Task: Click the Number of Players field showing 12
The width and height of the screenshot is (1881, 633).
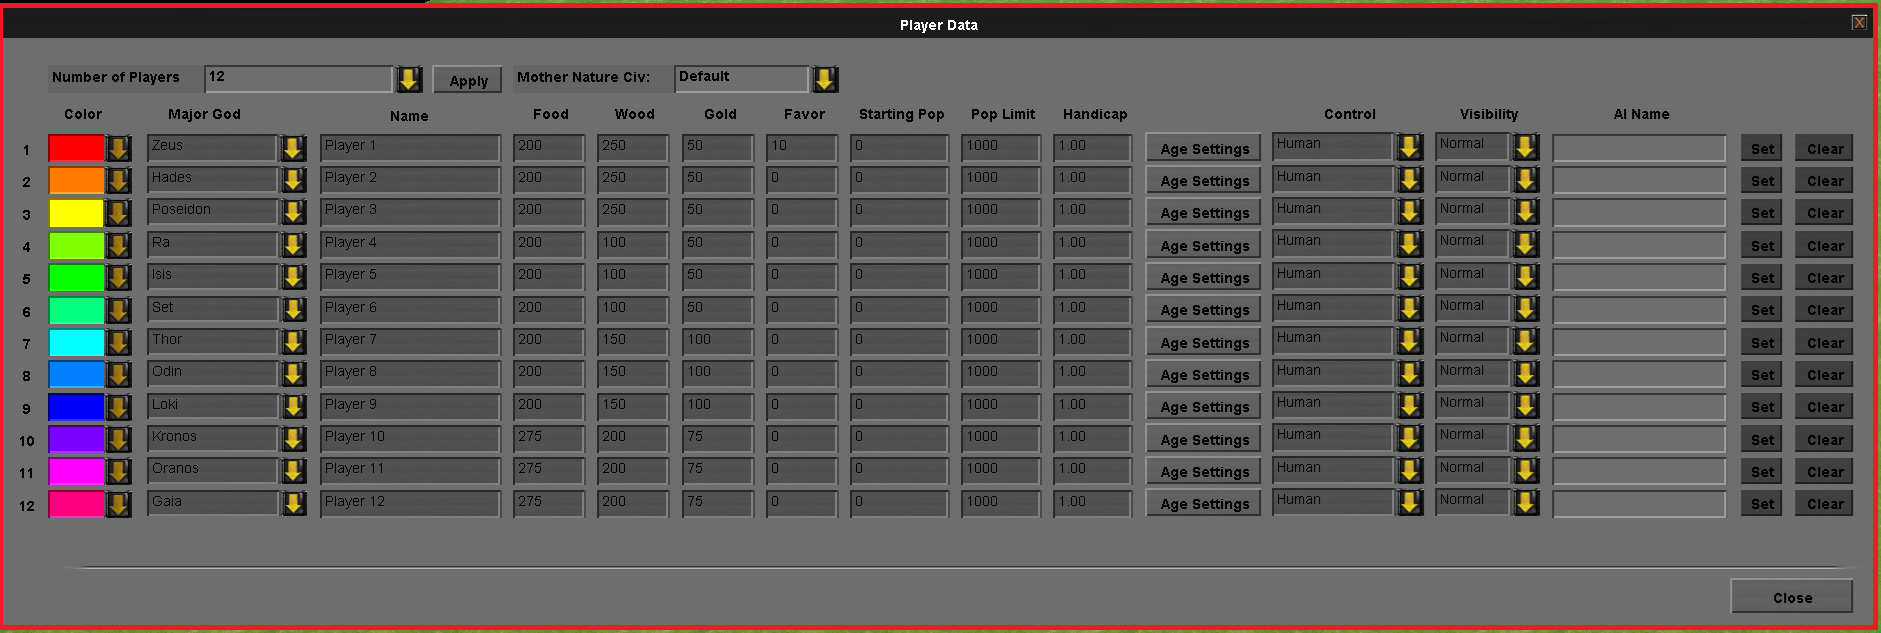Action: click(299, 79)
